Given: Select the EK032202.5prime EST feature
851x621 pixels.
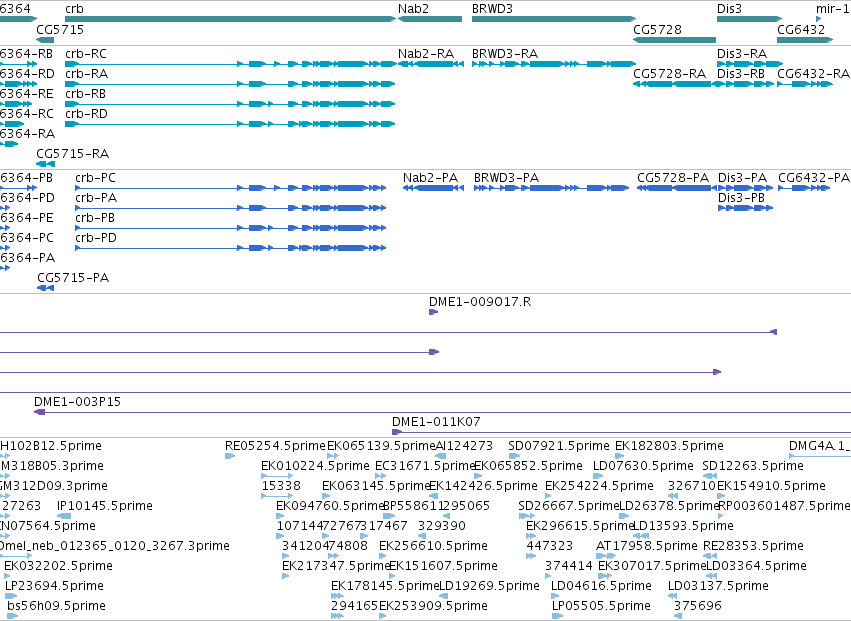Looking at the screenshot, I should [8, 576].
